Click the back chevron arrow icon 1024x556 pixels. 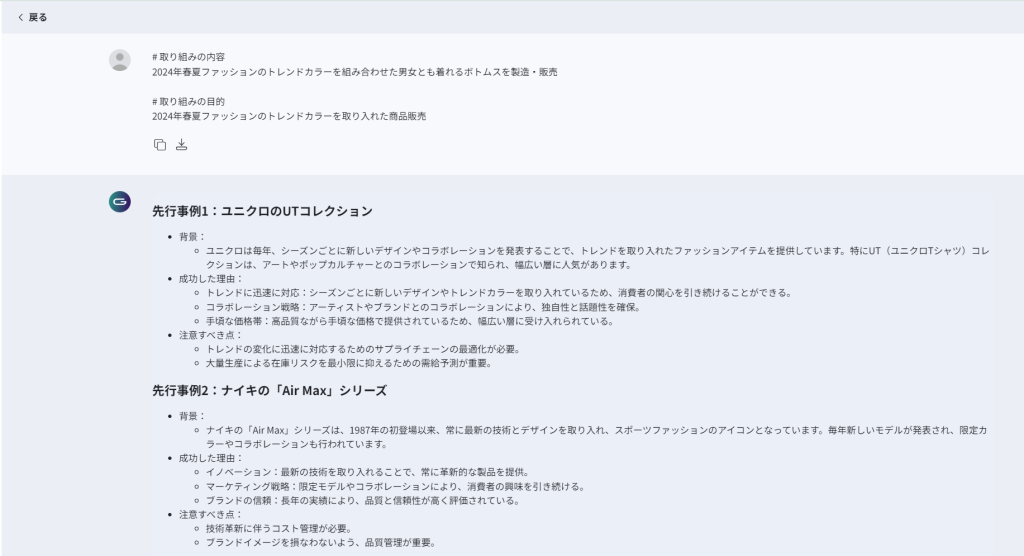pyautogui.click(x=21, y=17)
